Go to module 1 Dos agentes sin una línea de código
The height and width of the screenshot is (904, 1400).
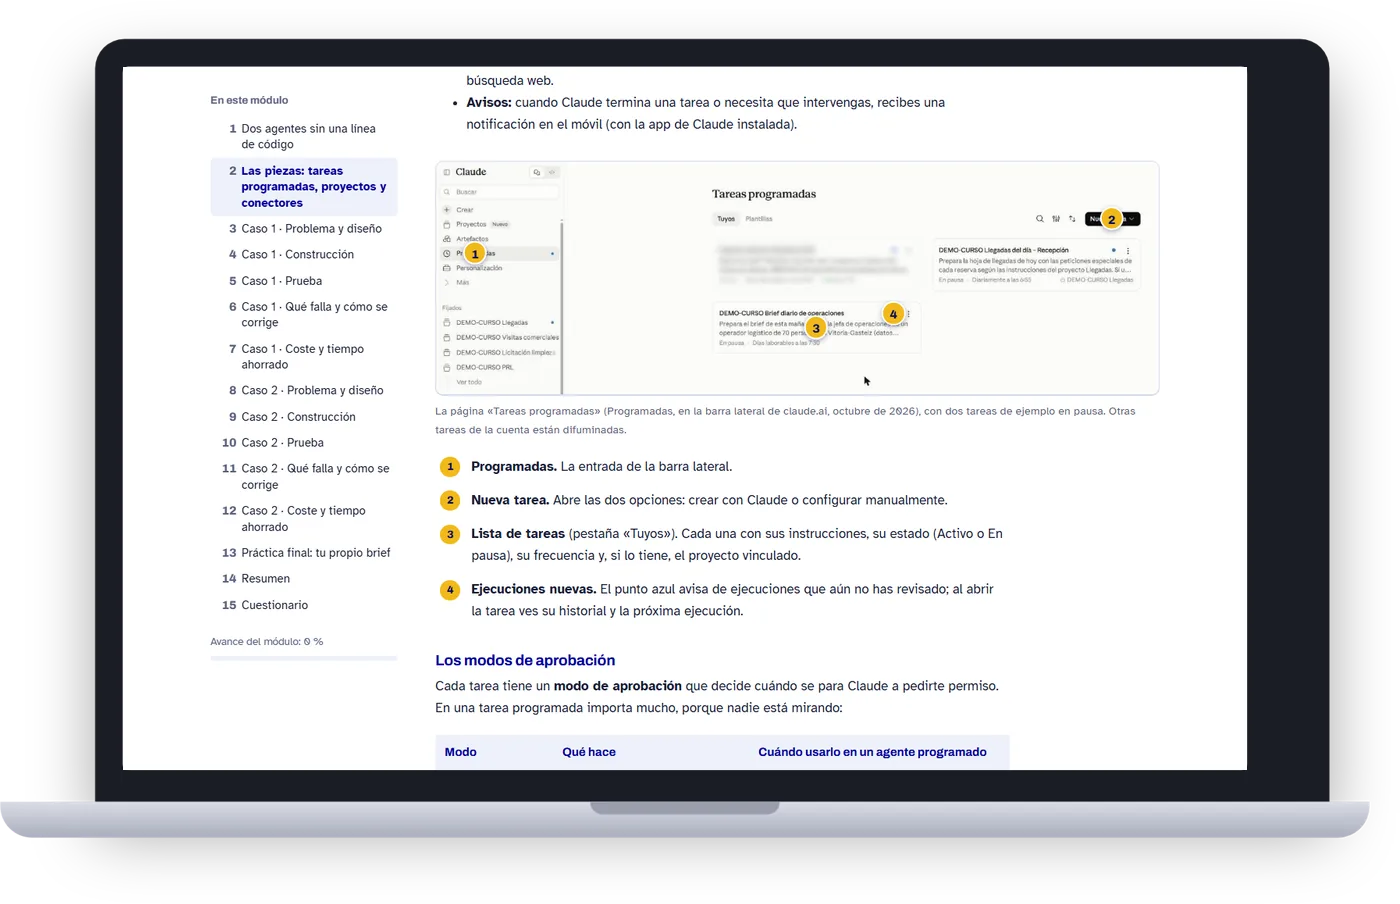coord(304,137)
